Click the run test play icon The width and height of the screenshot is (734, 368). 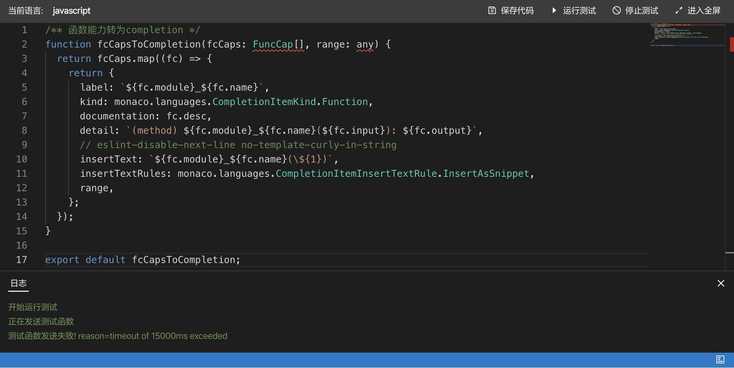tap(554, 10)
